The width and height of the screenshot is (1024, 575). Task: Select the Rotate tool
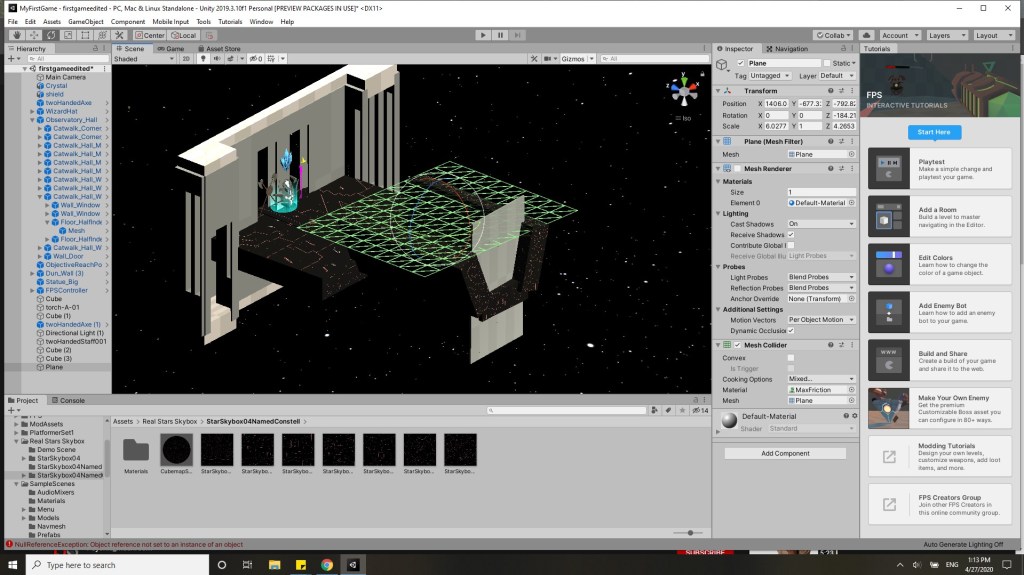point(49,35)
